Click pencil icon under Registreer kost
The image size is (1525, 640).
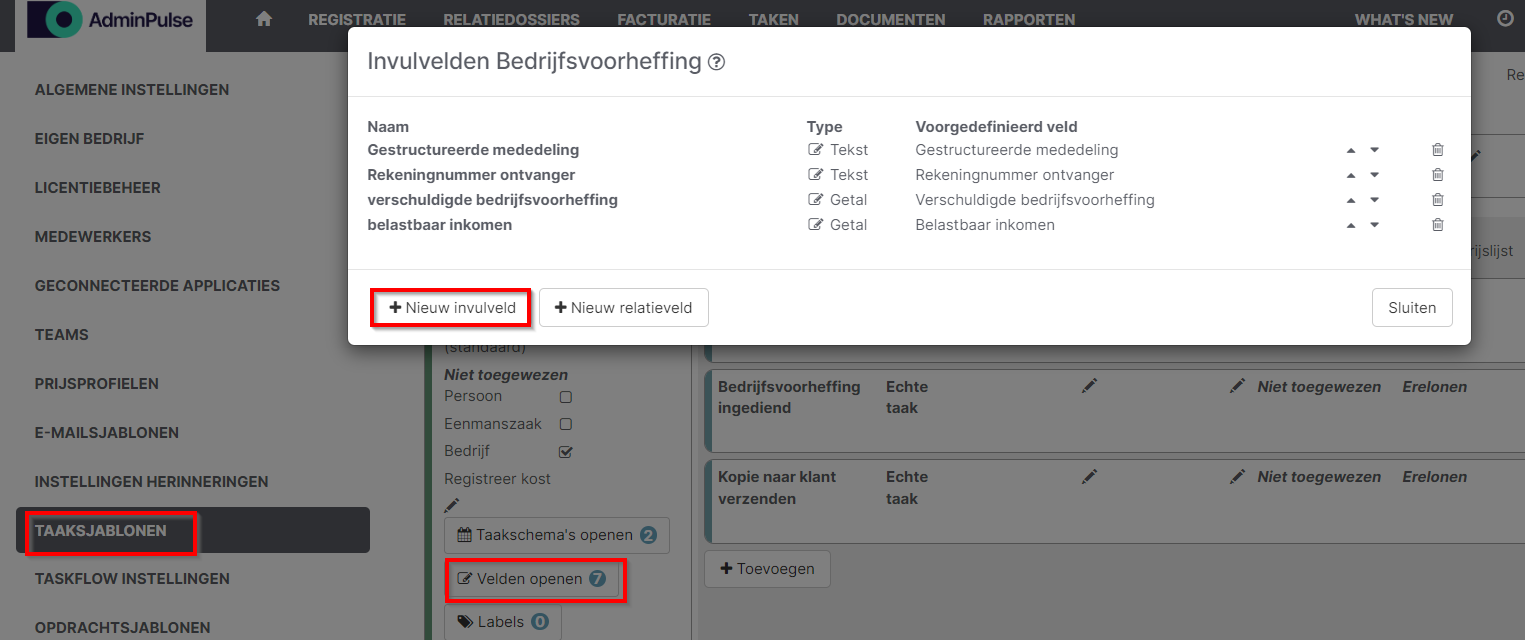pyautogui.click(x=452, y=505)
